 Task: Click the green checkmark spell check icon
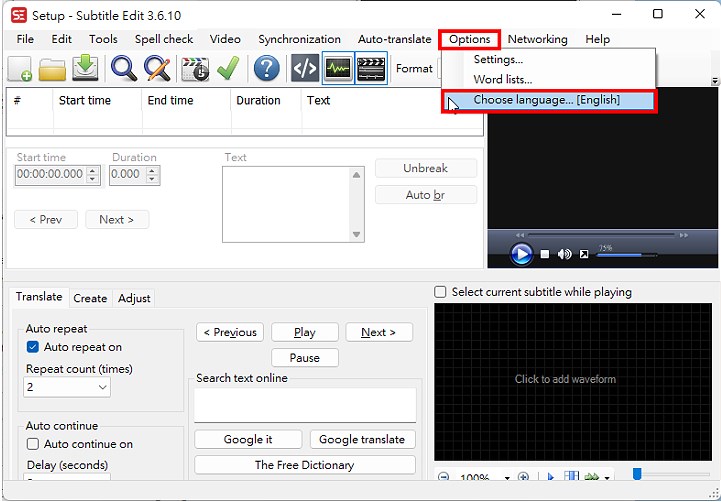click(x=228, y=68)
